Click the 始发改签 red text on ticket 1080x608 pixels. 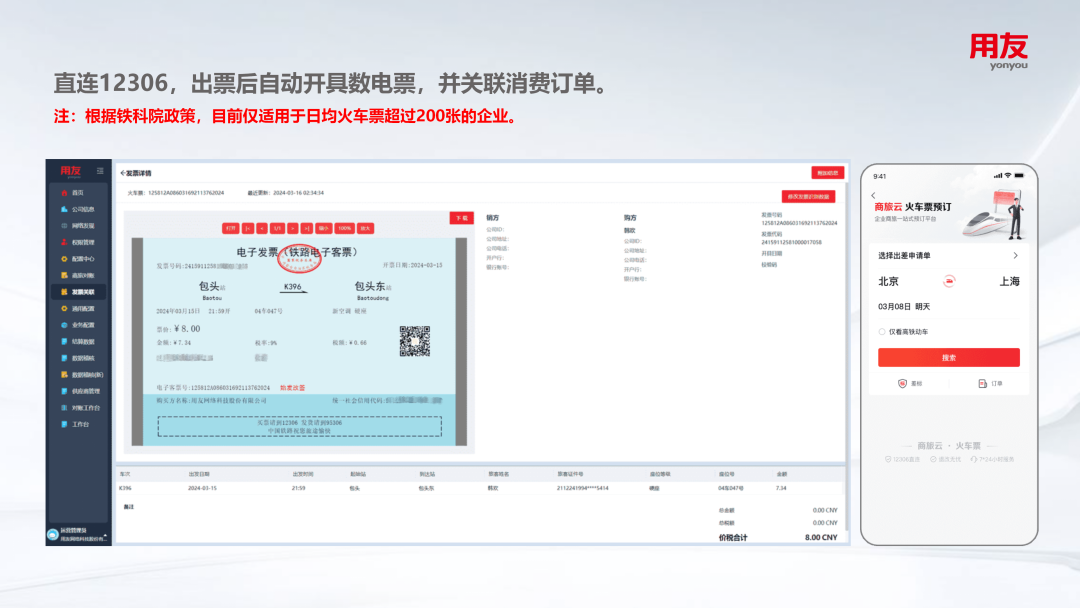[x=293, y=388]
